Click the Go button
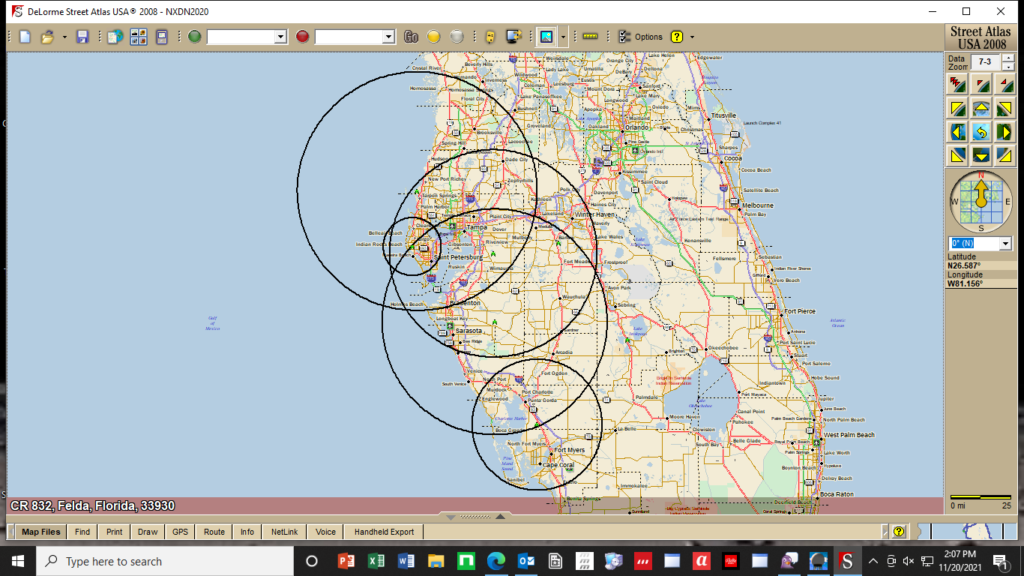 click(x=410, y=36)
